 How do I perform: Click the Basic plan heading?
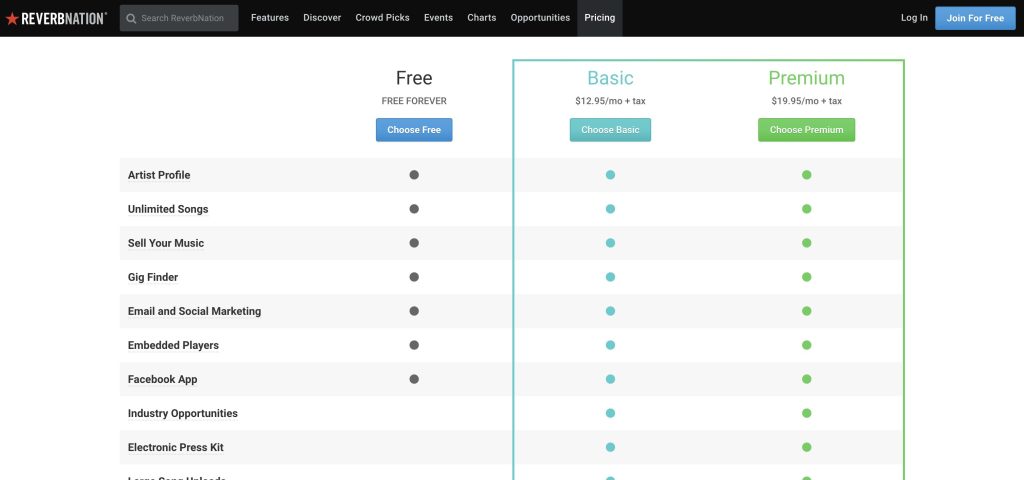pos(611,78)
